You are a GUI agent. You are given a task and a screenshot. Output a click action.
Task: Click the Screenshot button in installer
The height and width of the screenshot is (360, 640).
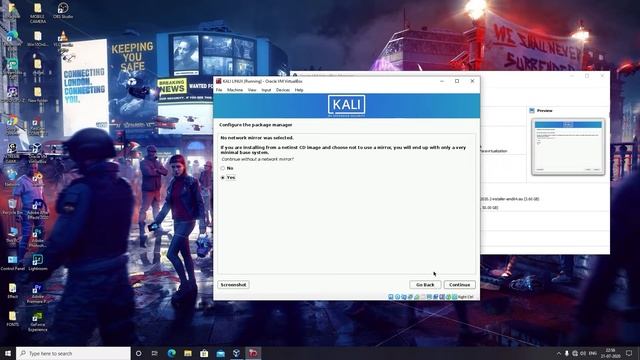(x=233, y=284)
